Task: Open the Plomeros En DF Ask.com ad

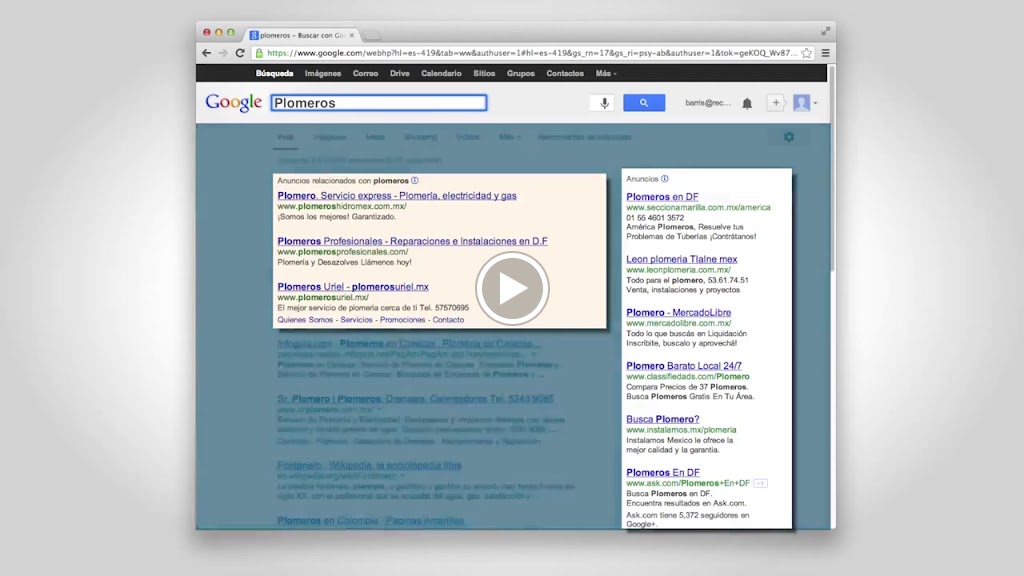Action: (663, 472)
